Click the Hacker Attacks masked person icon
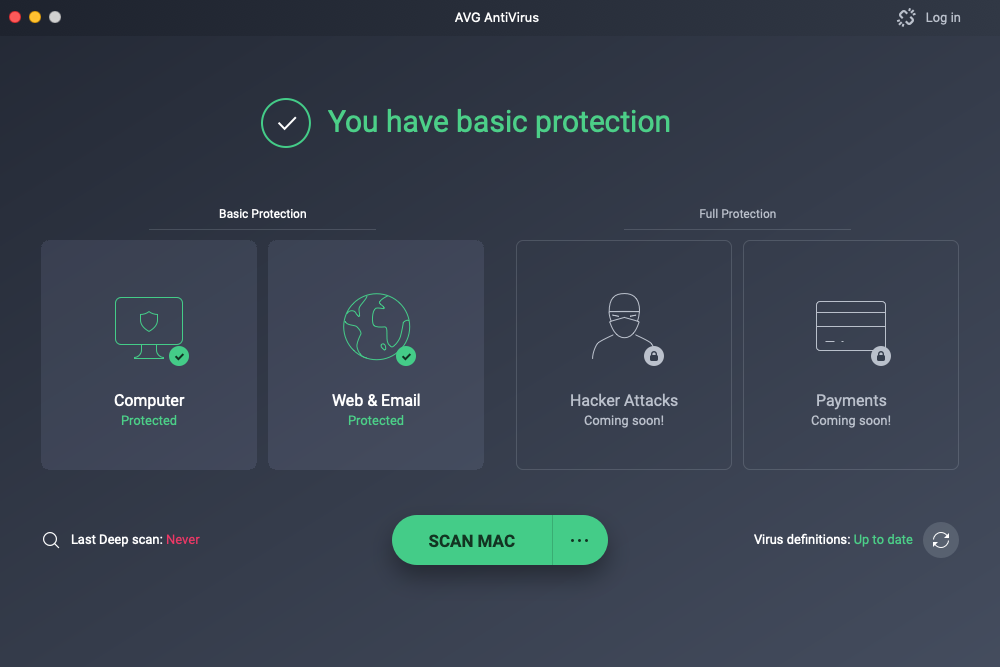The image size is (1000, 667). point(623,326)
